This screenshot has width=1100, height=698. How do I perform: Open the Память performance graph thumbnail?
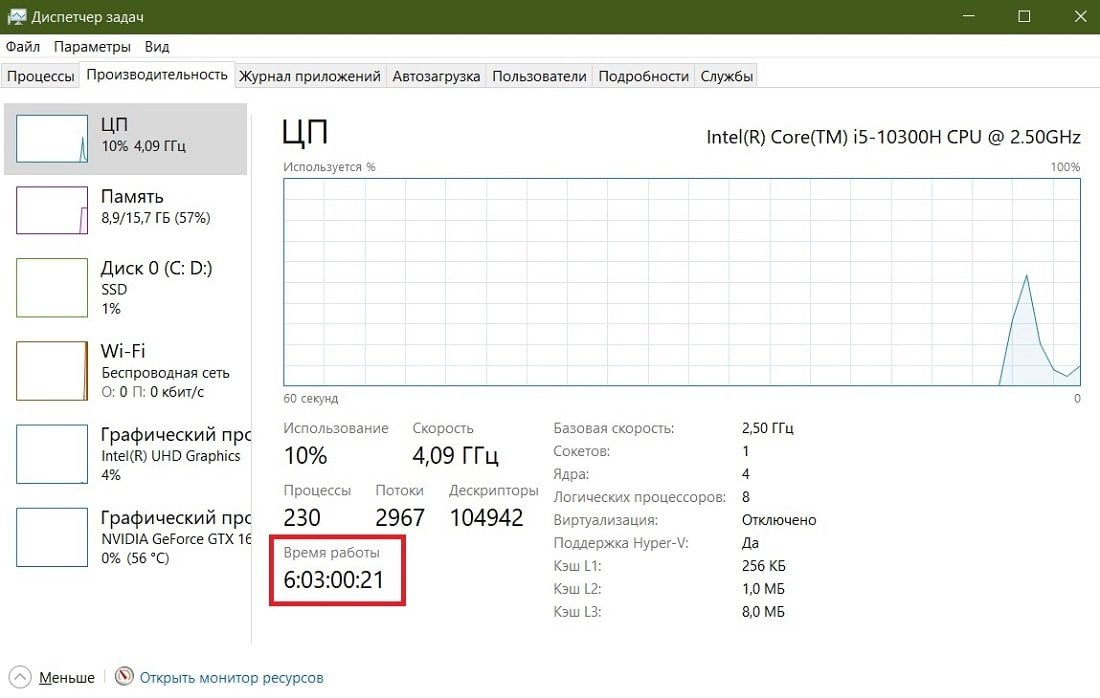point(52,210)
